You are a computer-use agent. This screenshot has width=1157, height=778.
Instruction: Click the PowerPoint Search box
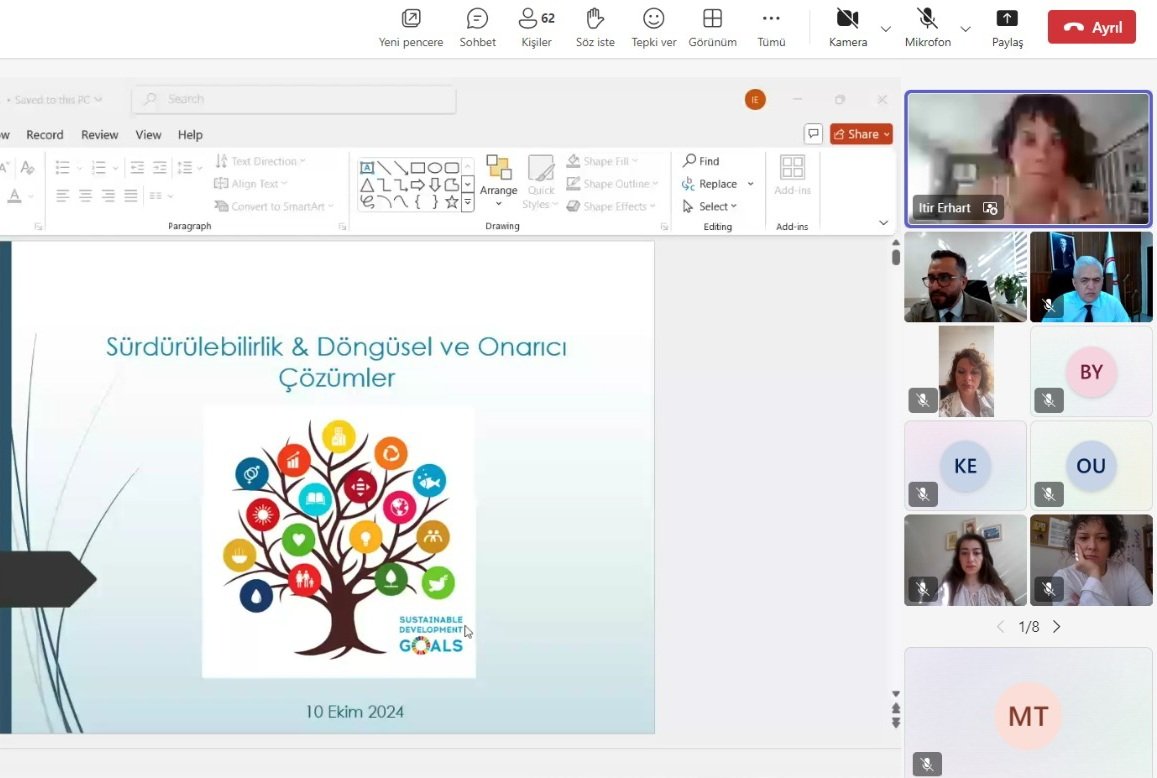[x=294, y=99]
